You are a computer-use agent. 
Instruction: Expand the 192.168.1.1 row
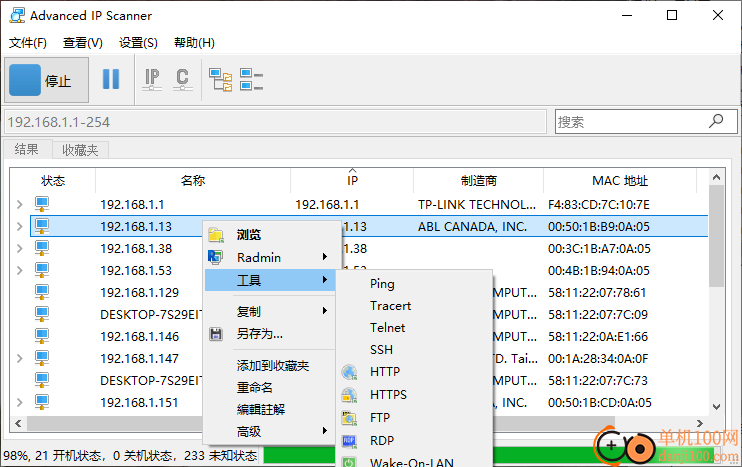19,204
